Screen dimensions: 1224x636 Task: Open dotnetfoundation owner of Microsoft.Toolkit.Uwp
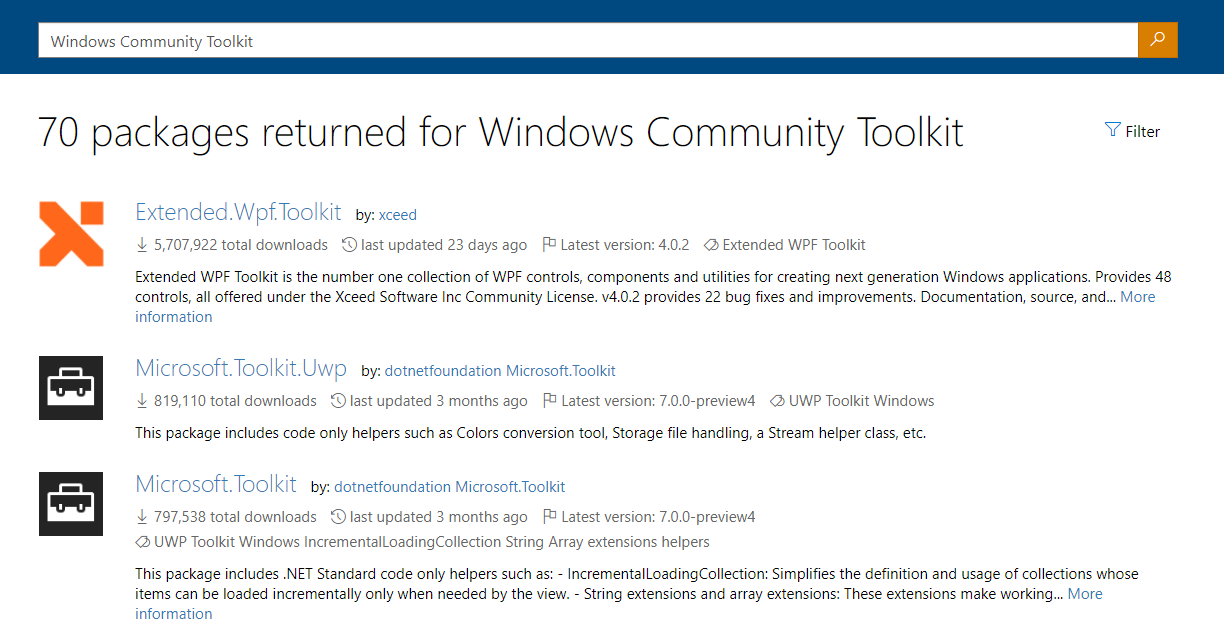pos(443,371)
